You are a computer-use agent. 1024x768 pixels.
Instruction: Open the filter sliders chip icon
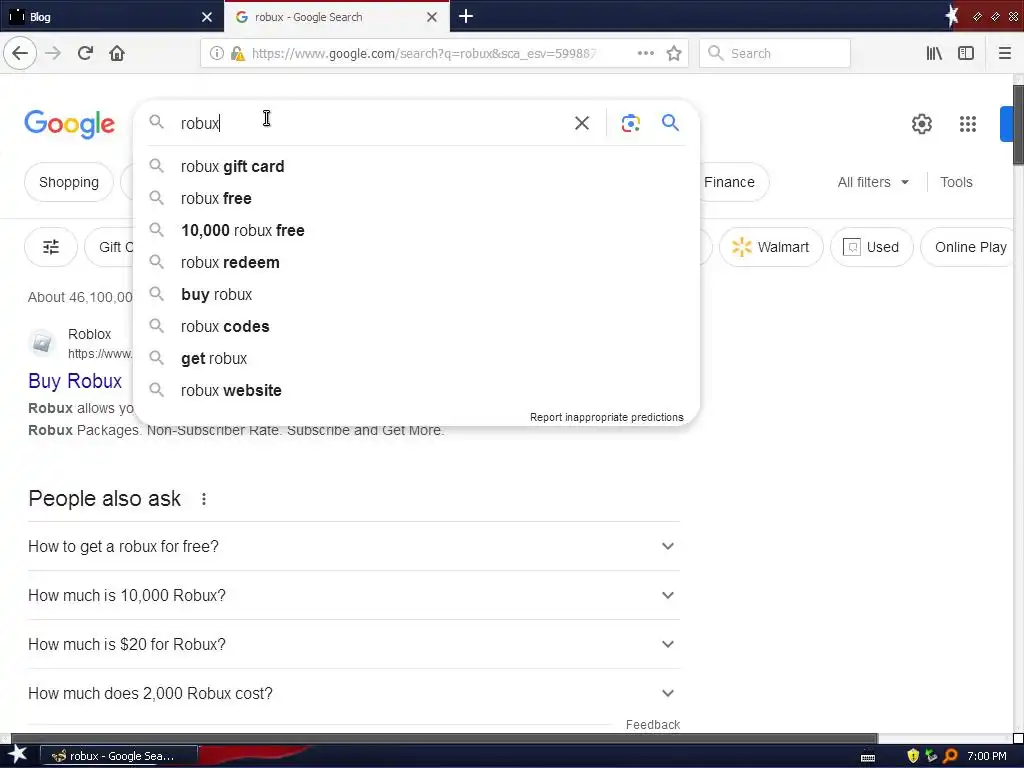tap(51, 247)
